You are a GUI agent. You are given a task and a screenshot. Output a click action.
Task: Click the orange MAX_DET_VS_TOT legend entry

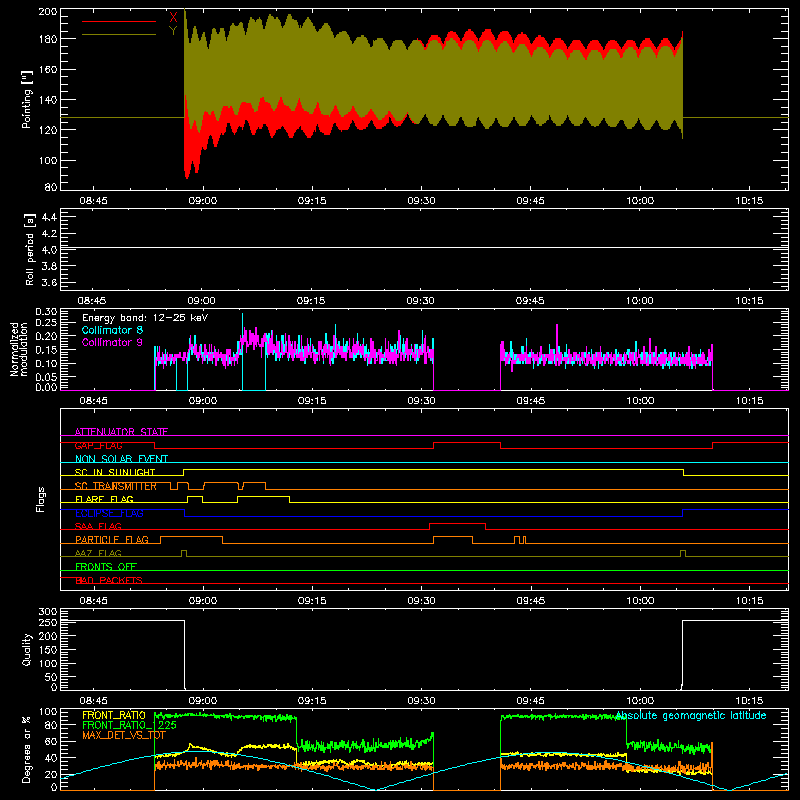124,735
